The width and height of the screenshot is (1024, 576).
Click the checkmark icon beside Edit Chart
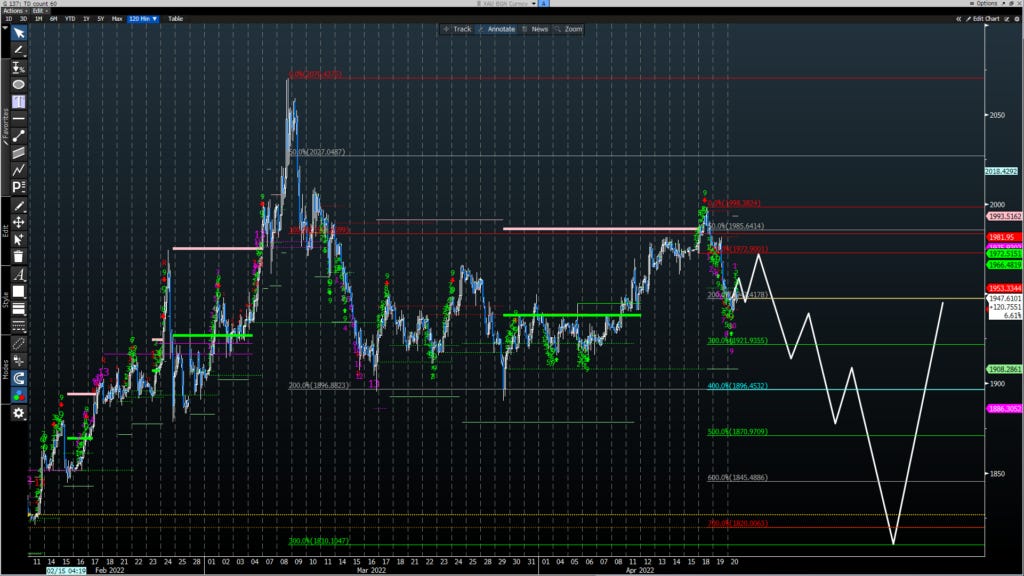click(x=1007, y=19)
